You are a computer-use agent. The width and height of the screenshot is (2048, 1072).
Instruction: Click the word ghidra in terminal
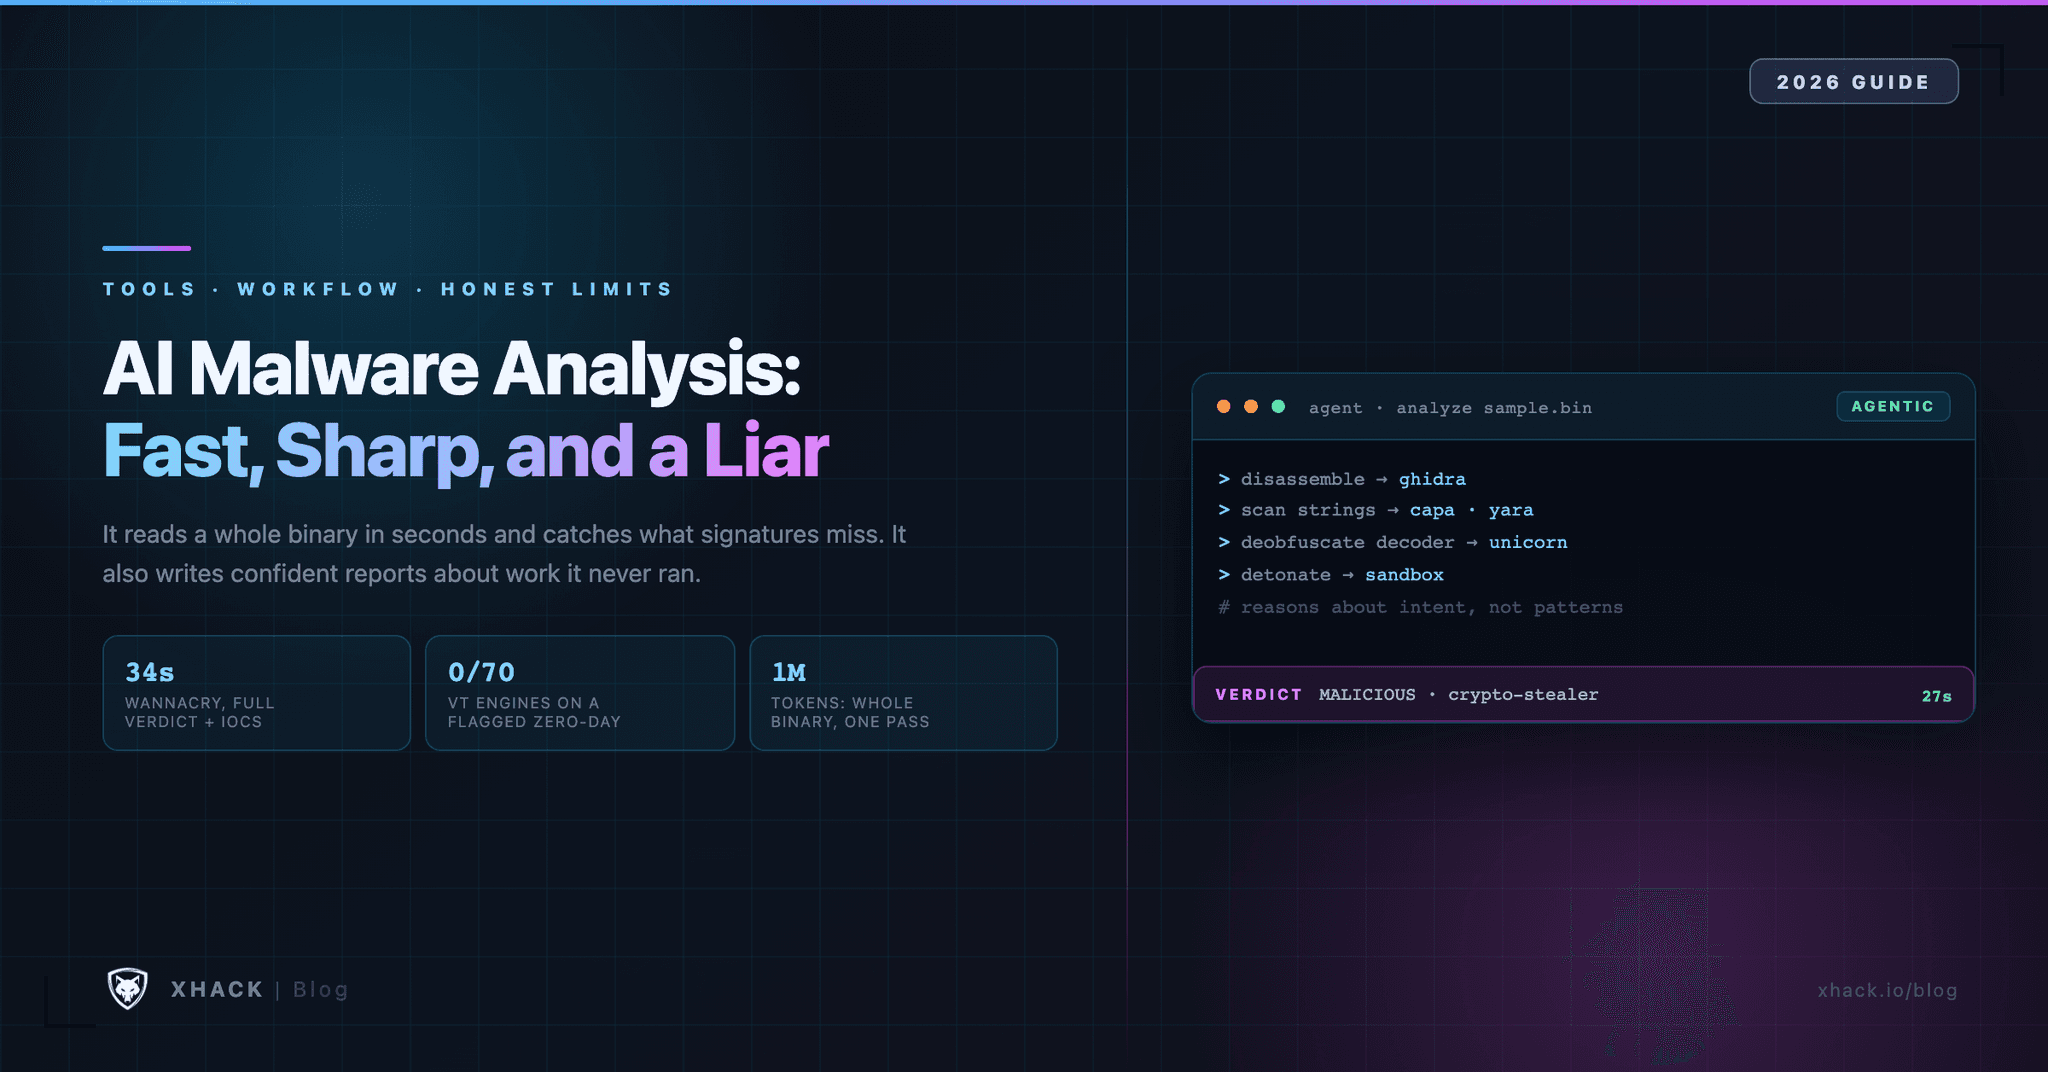pyautogui.click(x=1432, y=479)
